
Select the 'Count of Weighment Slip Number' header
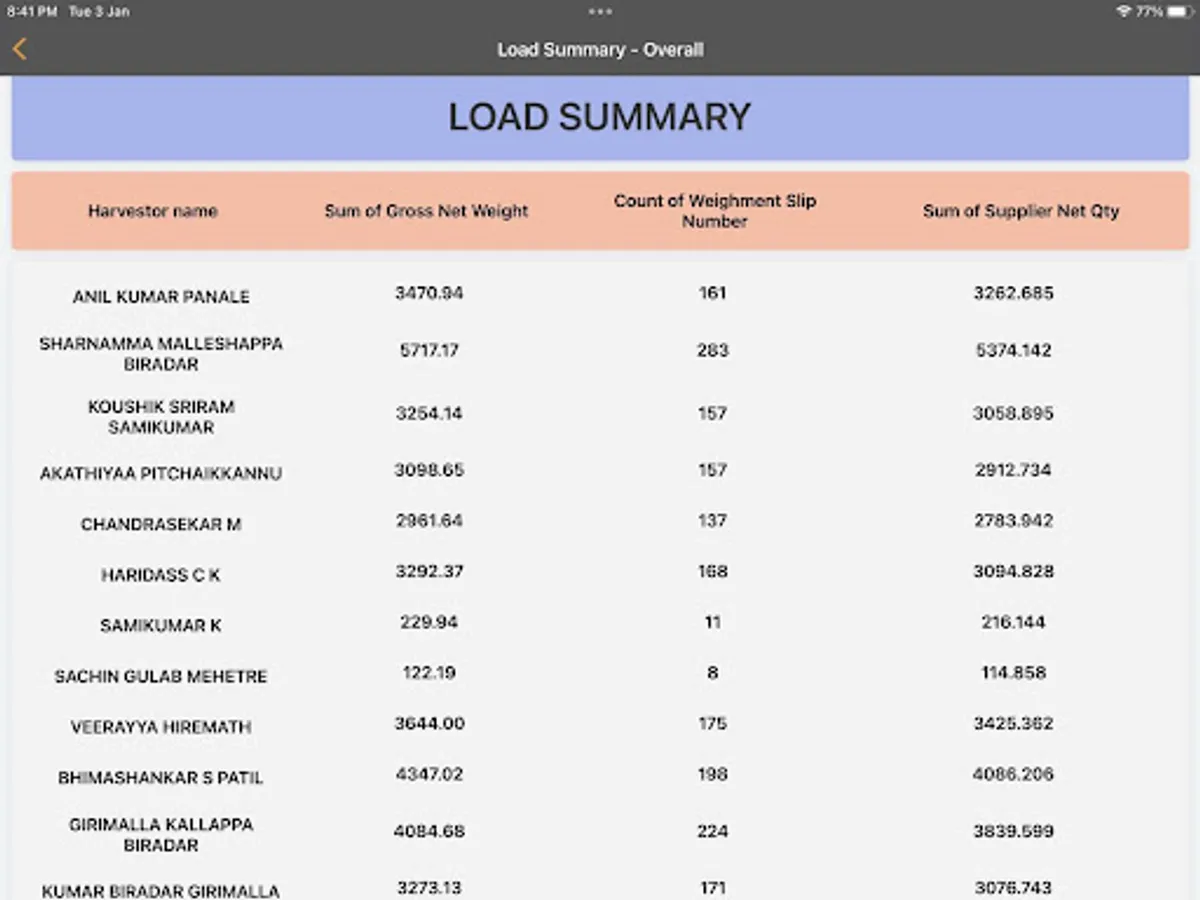[x=714, y=211]
